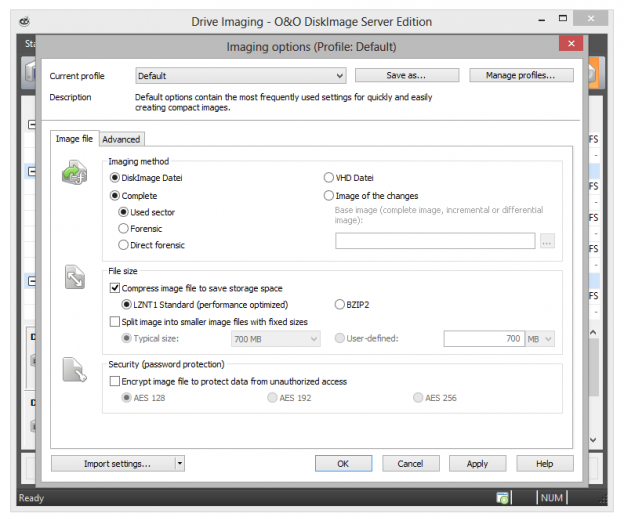Select the VHD Datei radio button
The width and height of the screenshot is (624, 524).
(x=328, y=177)
